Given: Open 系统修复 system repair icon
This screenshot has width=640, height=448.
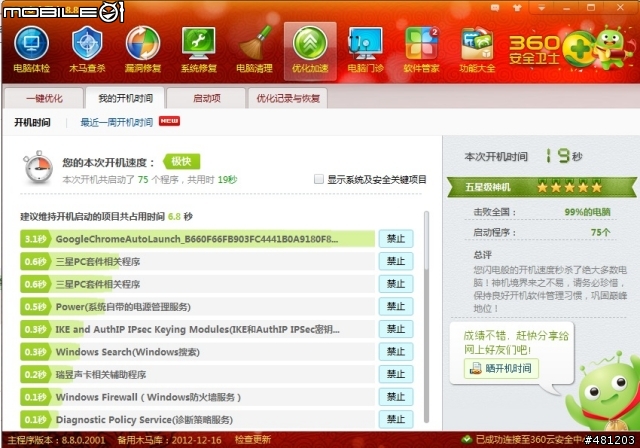Looking at the screenshot, I should click(x=199, y=50).
